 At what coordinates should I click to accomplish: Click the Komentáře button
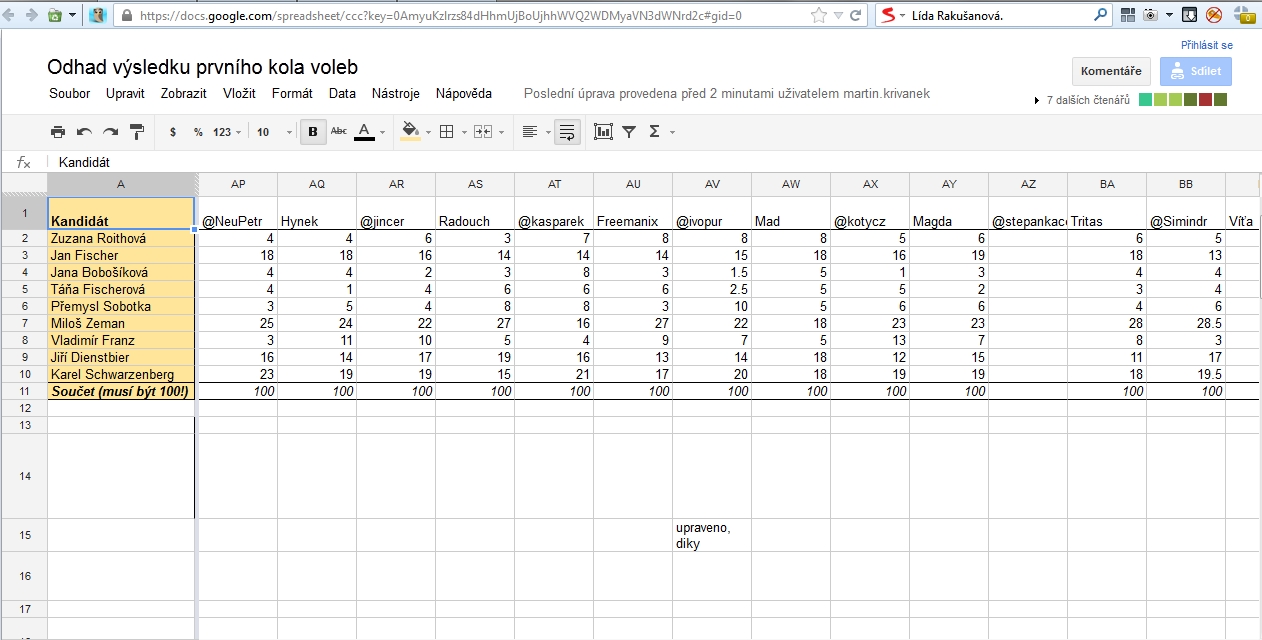[x=1111, y=71]
